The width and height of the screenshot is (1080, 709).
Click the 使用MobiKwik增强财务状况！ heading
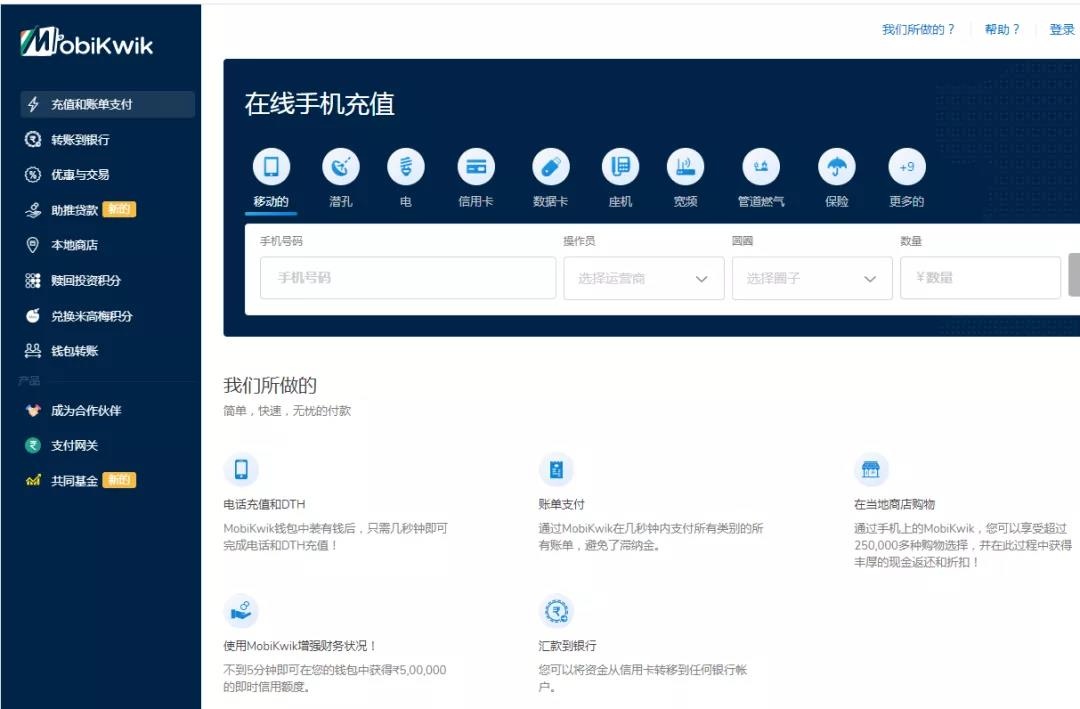coord(300,646)
